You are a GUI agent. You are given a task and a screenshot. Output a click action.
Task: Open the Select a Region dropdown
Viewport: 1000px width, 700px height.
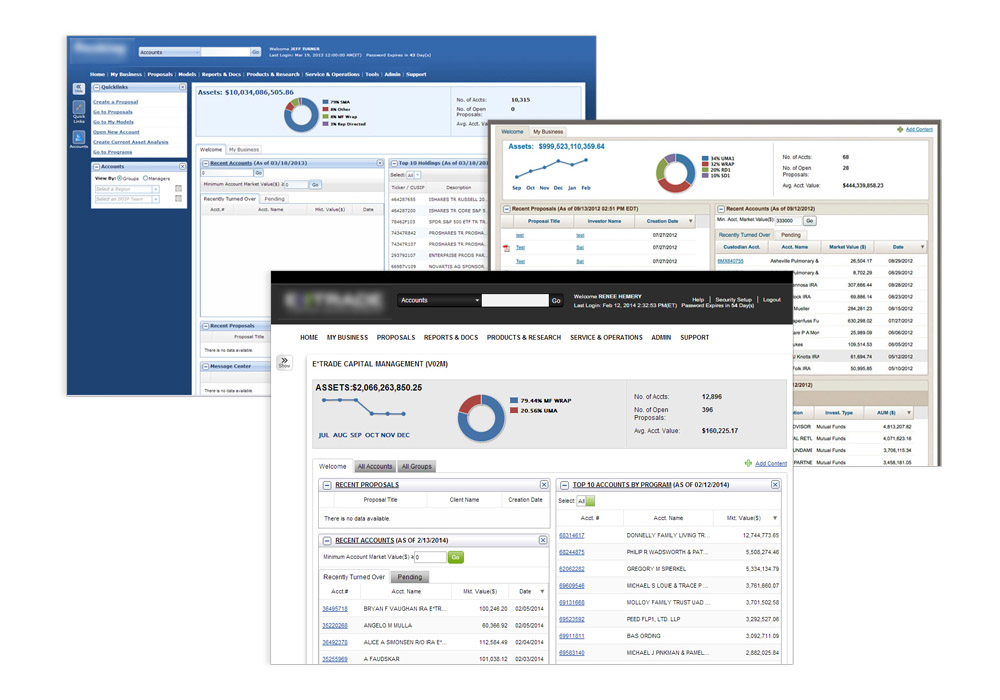127,189
